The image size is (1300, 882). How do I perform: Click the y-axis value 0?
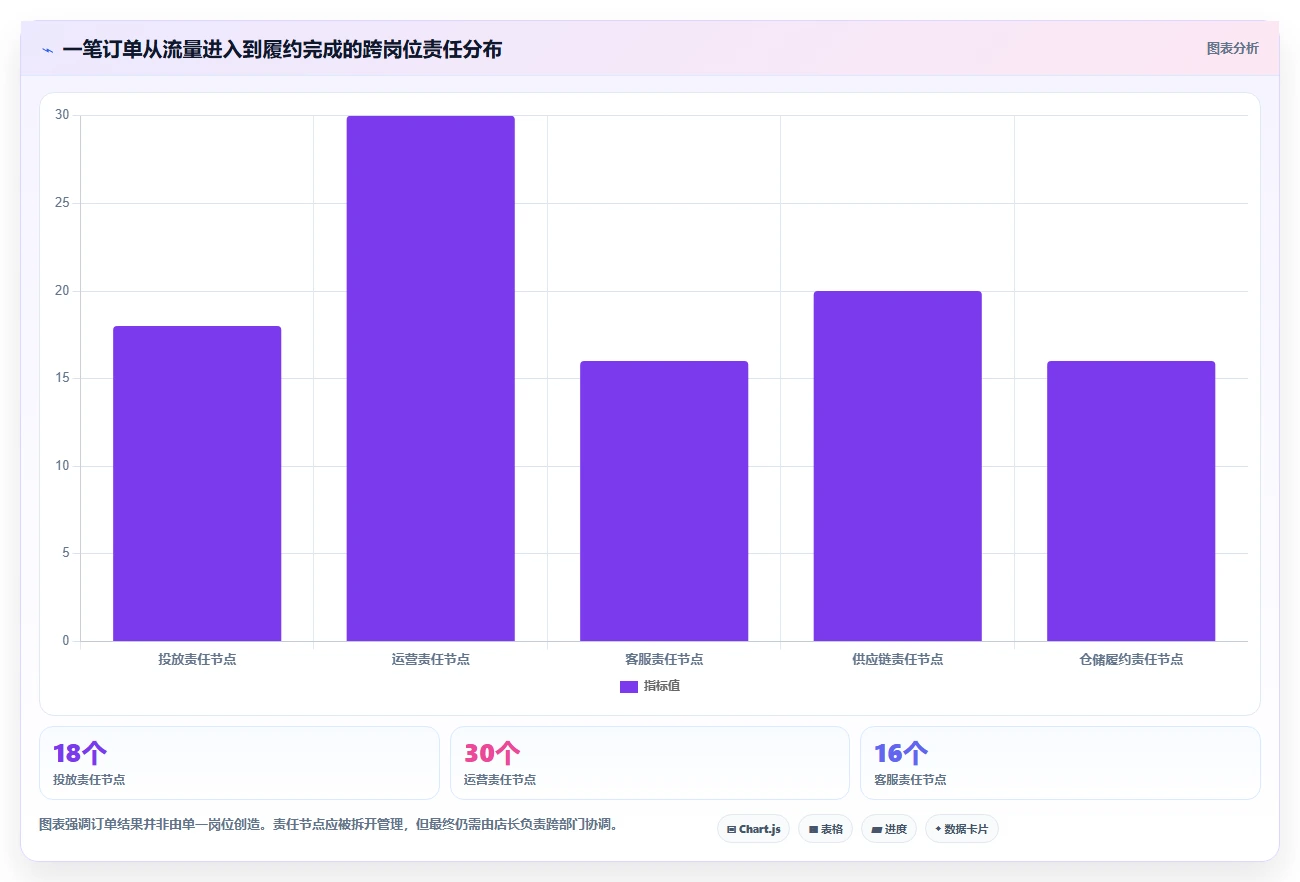[66, 641]
